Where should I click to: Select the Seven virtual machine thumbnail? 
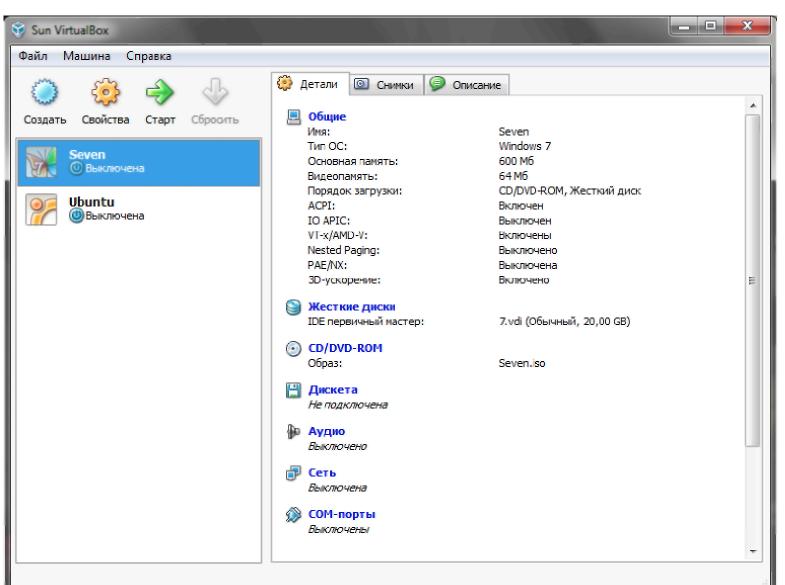pyautogui.click(x=41, y=162)
